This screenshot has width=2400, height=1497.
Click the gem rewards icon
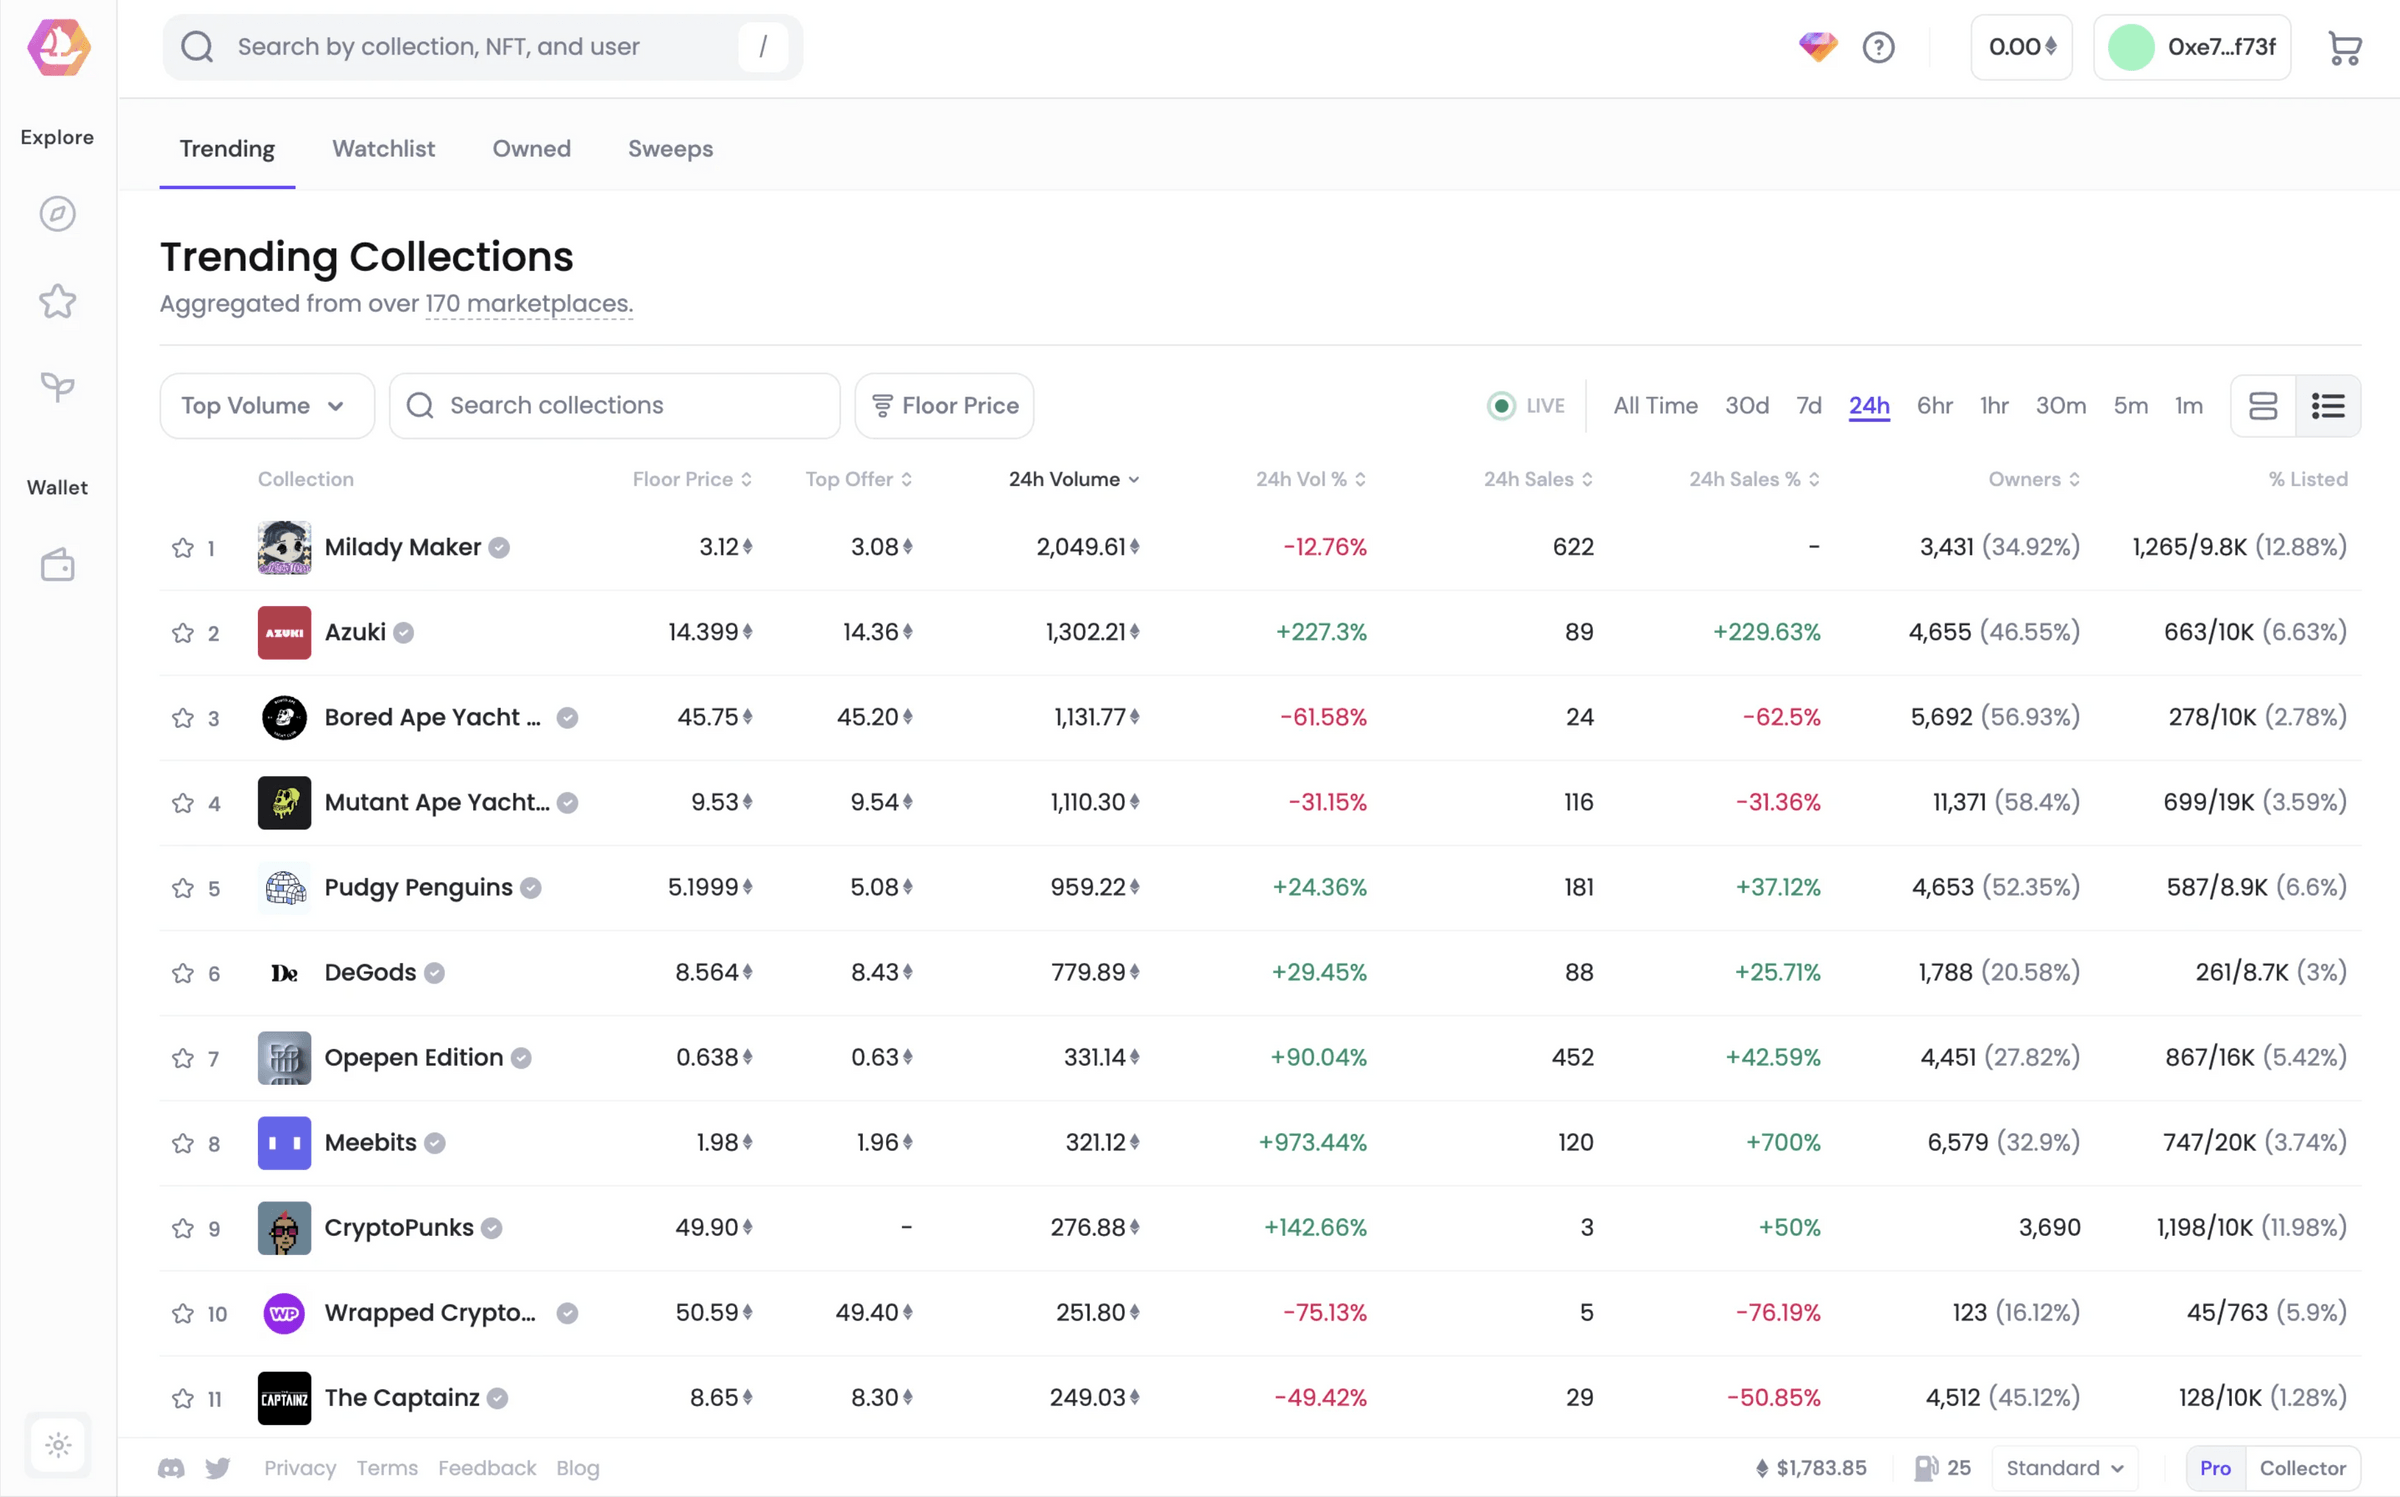coord(1817,46)
